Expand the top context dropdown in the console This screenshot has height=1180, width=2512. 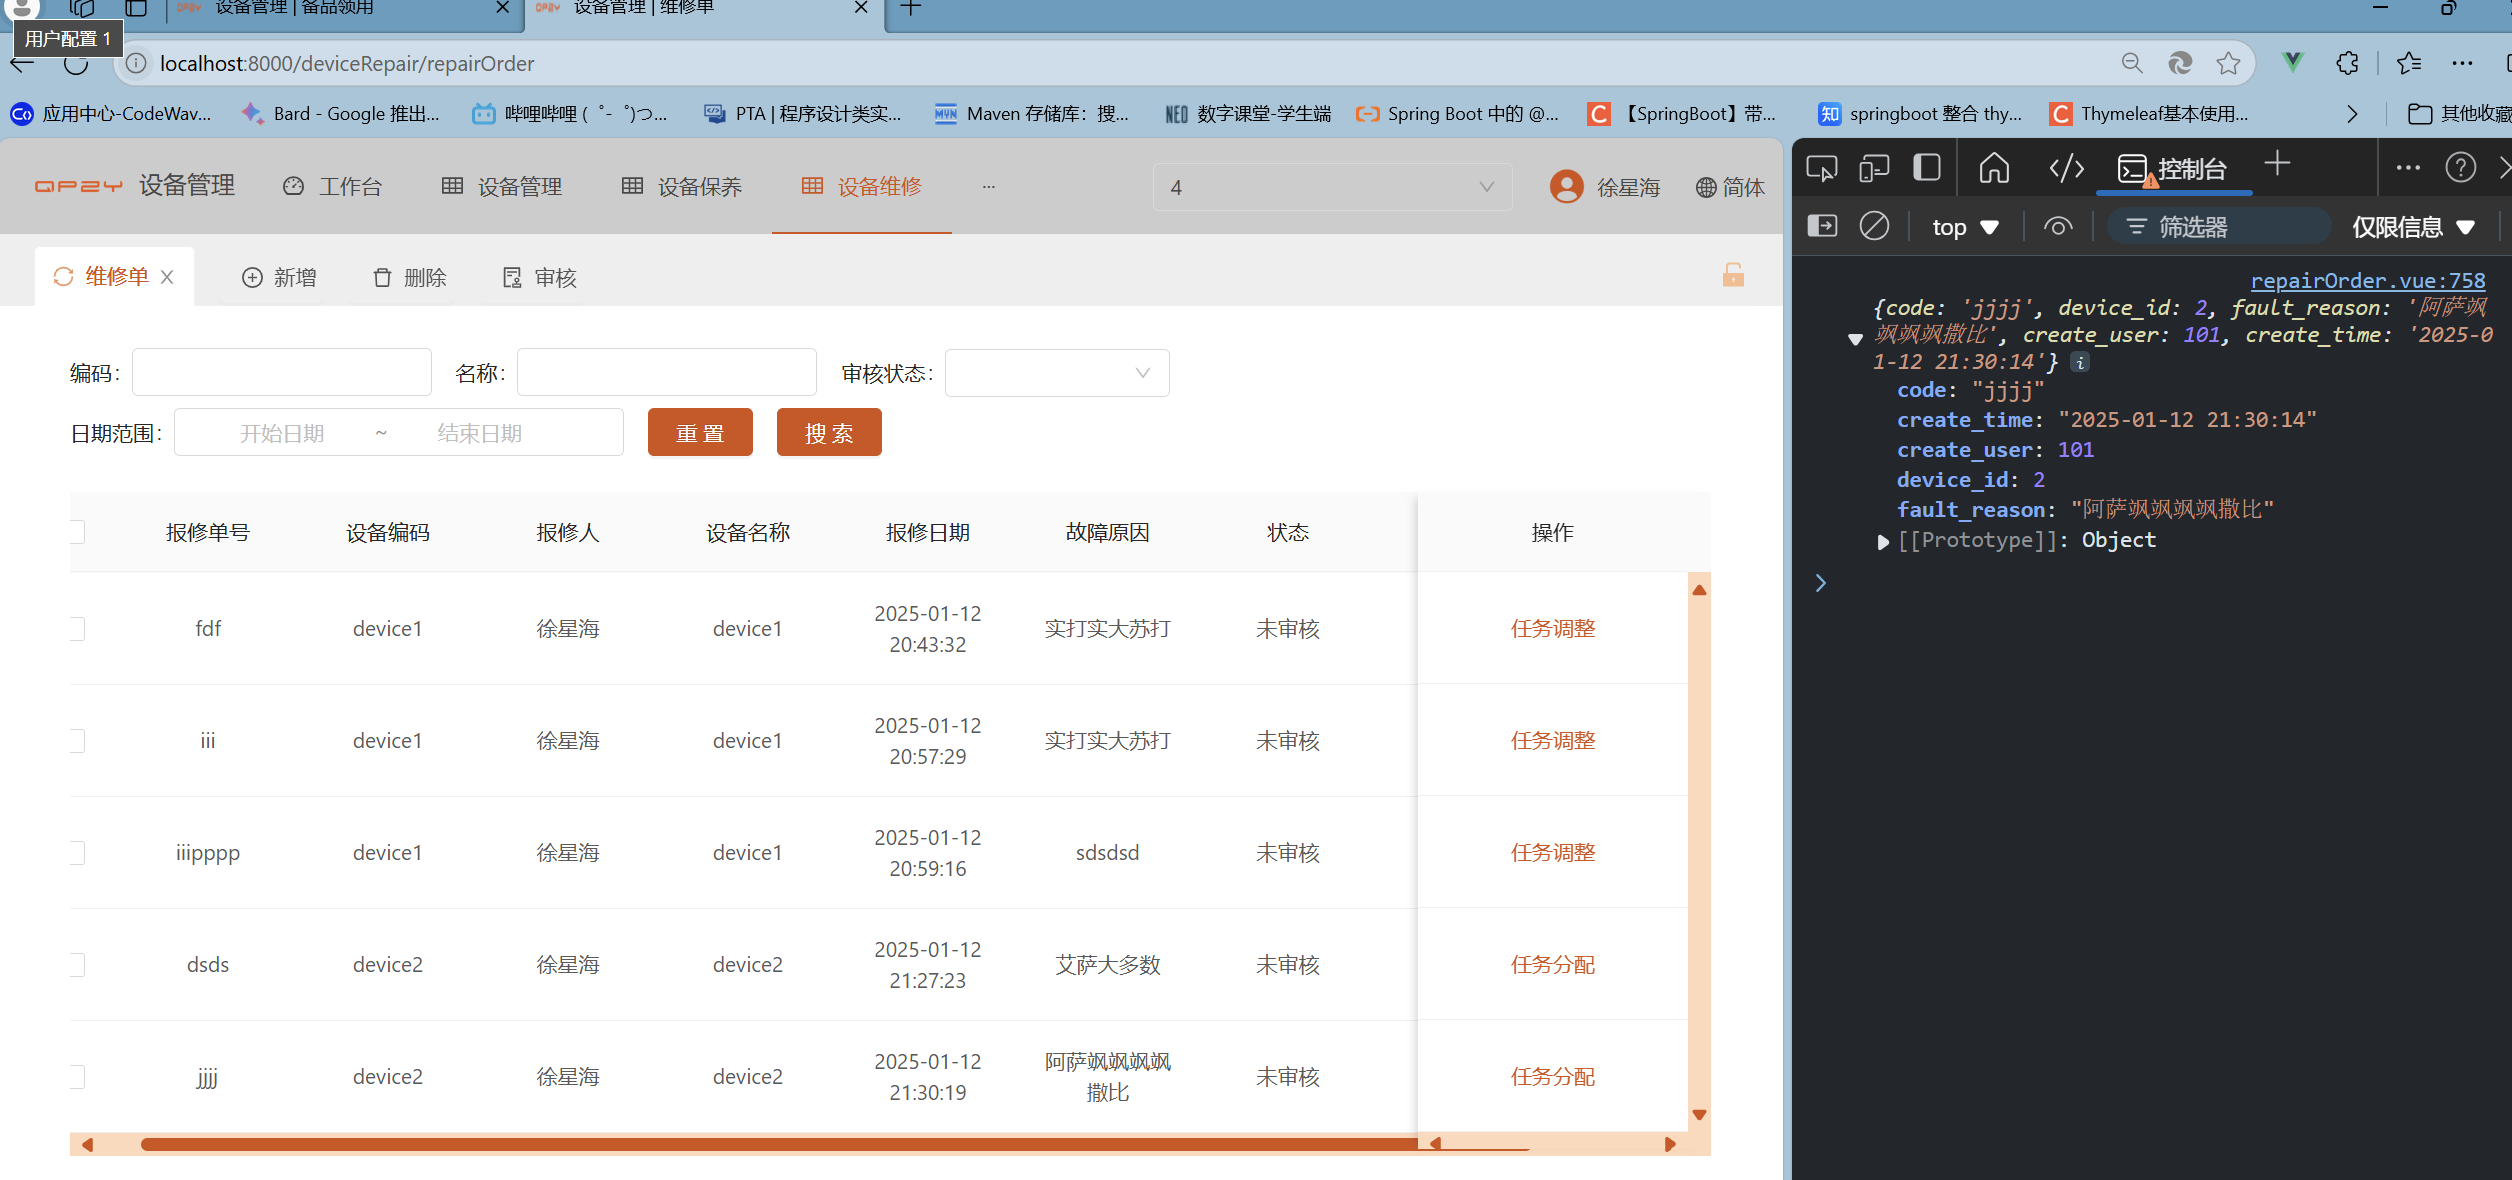click(1964, 227)
